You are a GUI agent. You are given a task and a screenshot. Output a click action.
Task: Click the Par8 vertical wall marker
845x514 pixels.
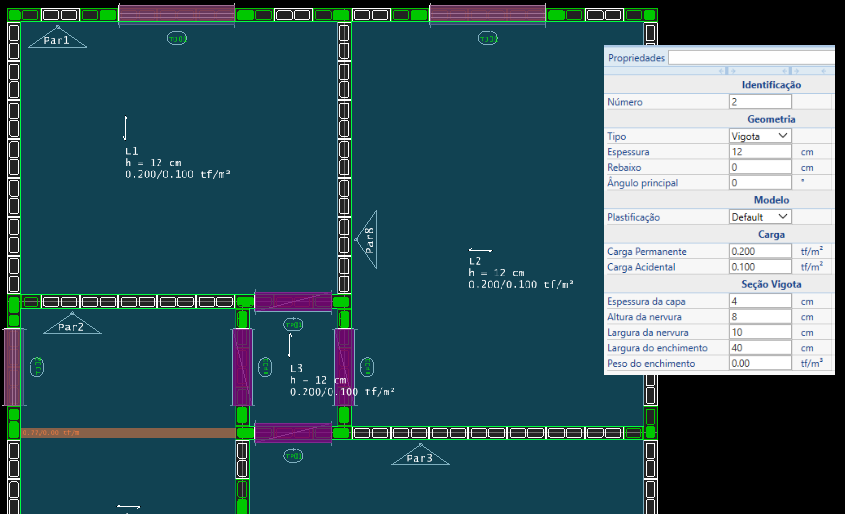367,241
